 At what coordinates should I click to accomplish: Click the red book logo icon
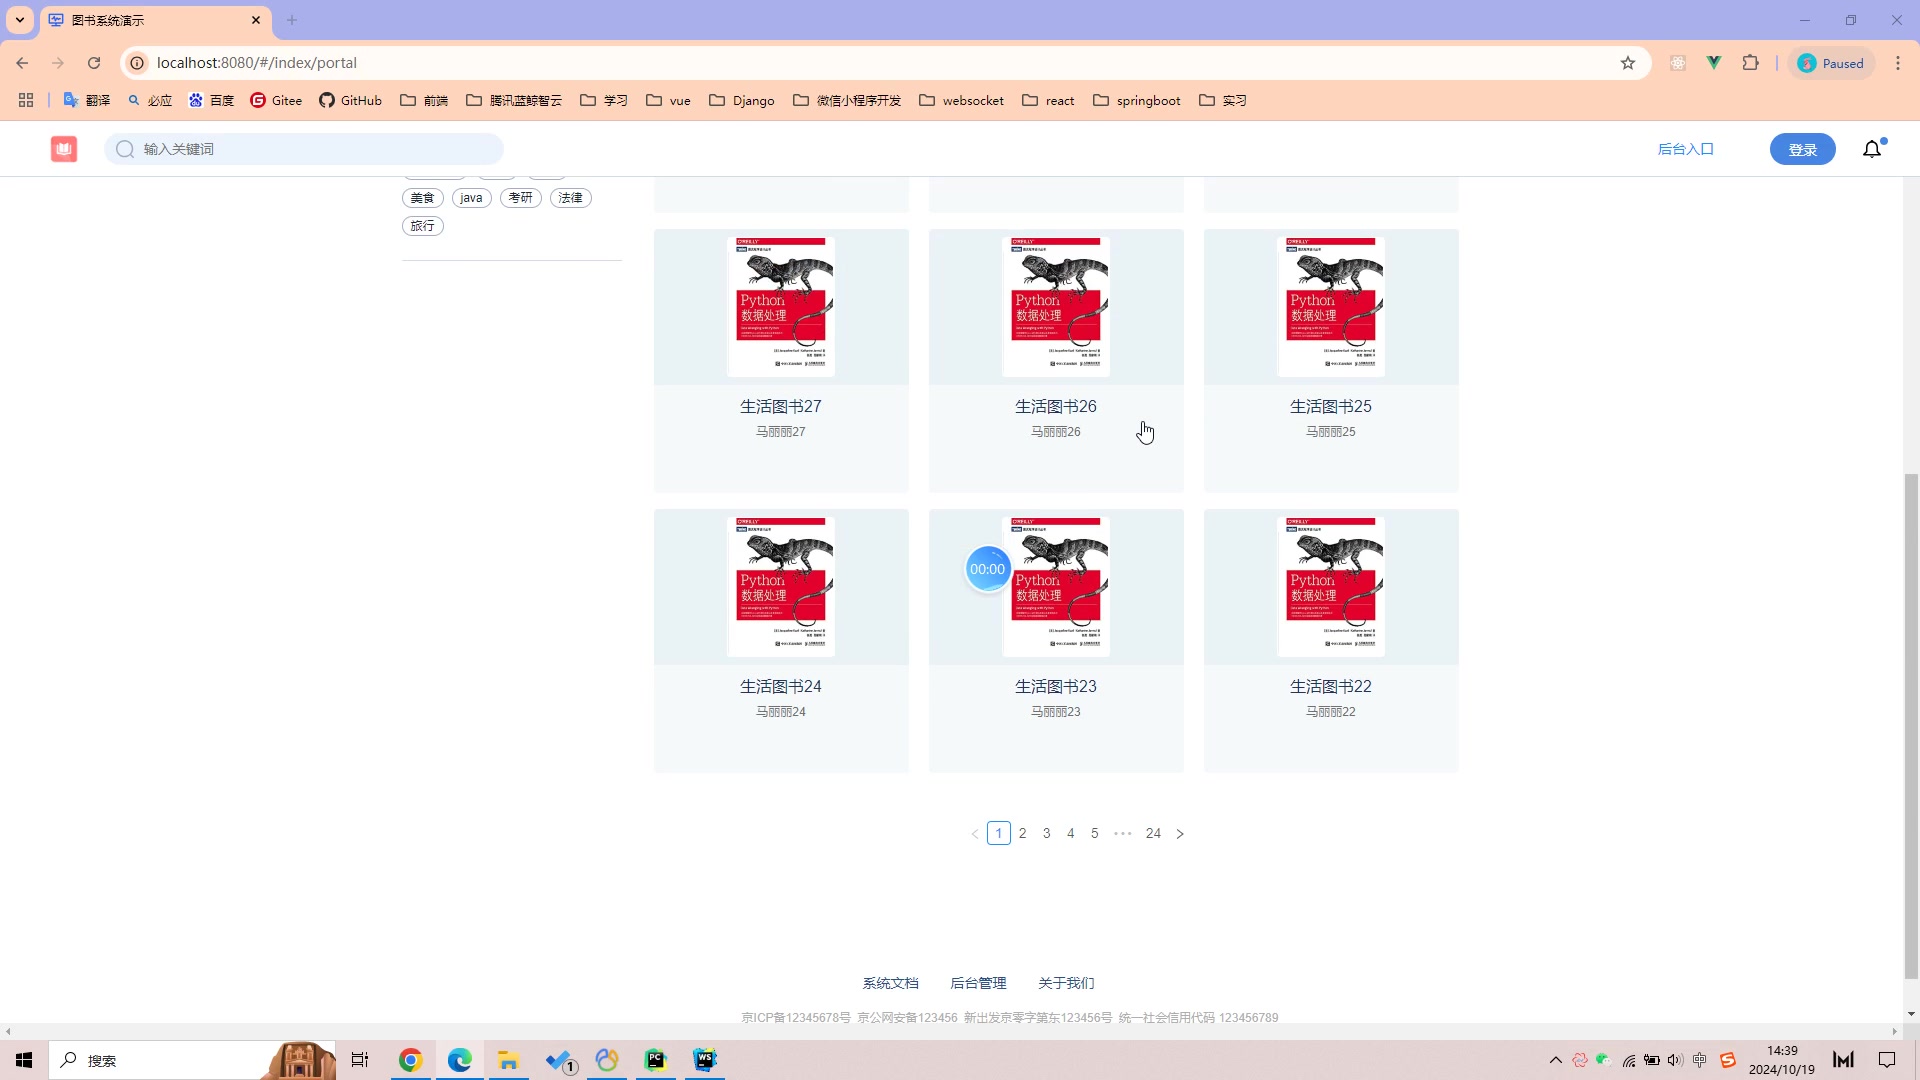coord(64,149)
